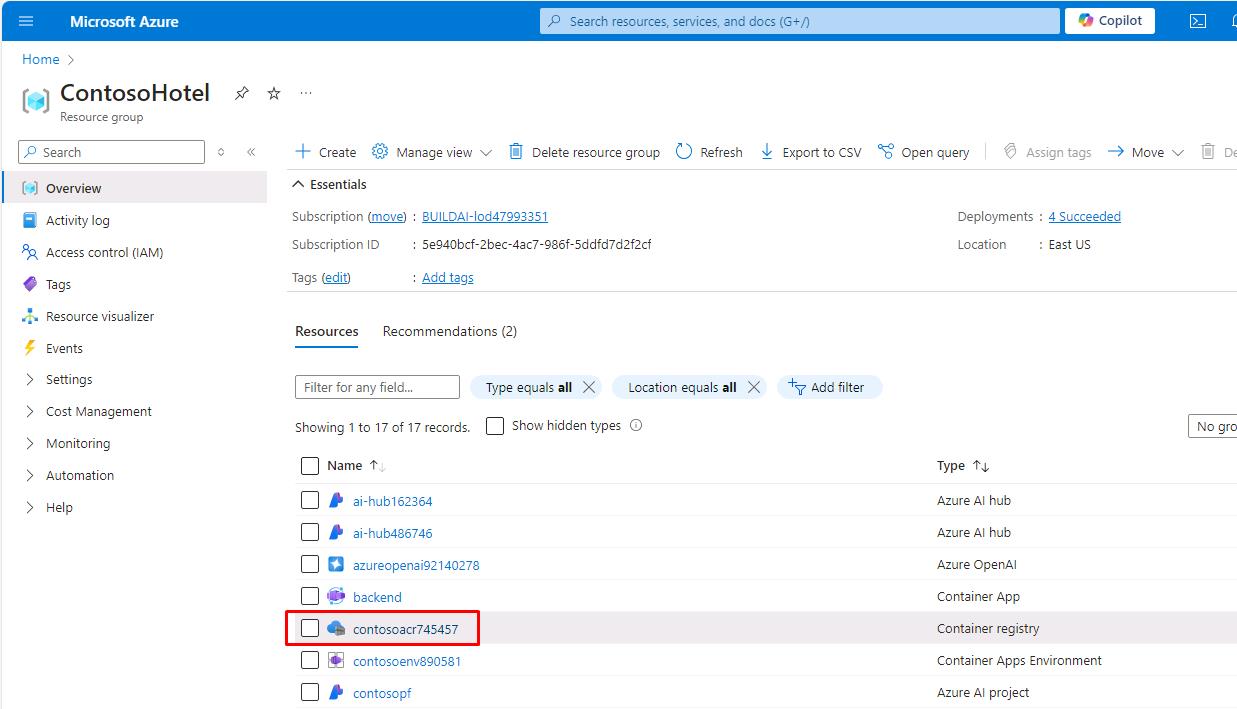Tick the checkbox for contosoacr745457
The image size is (1237, 709).
(310, 628)
